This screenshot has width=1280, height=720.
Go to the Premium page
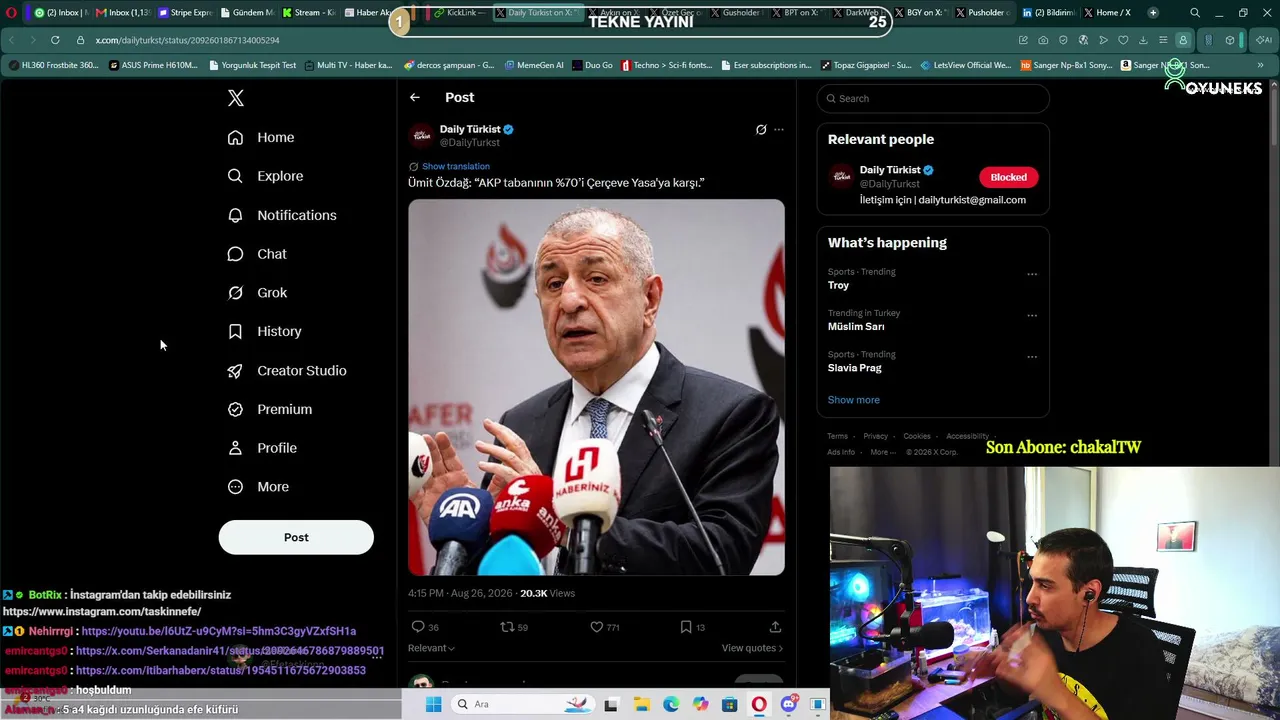pos(270,409)
